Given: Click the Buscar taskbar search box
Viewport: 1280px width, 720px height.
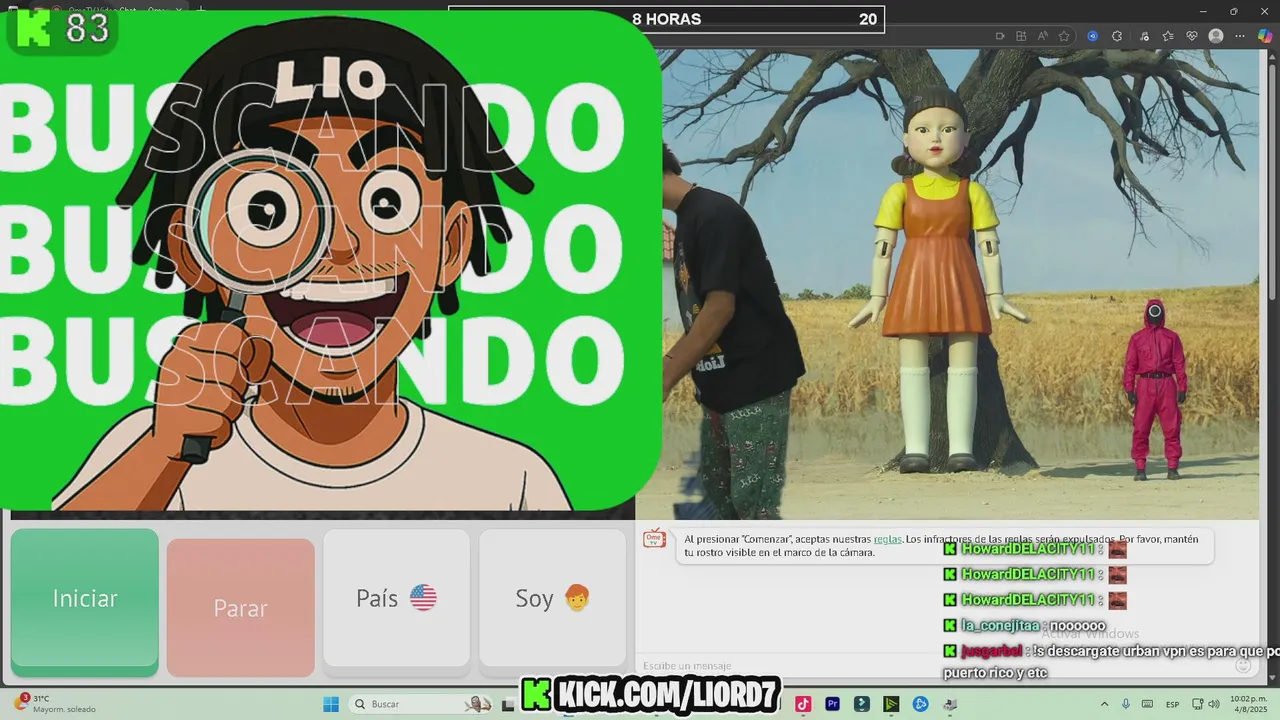Looking at the screenshot, I should [x=422, y=704].
